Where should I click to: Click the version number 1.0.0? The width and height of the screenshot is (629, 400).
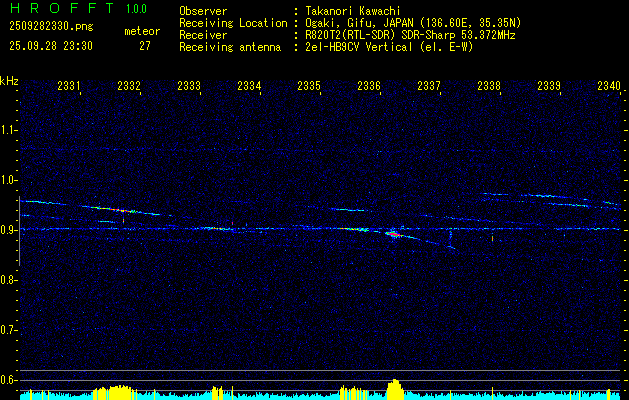tap(136, 9)
